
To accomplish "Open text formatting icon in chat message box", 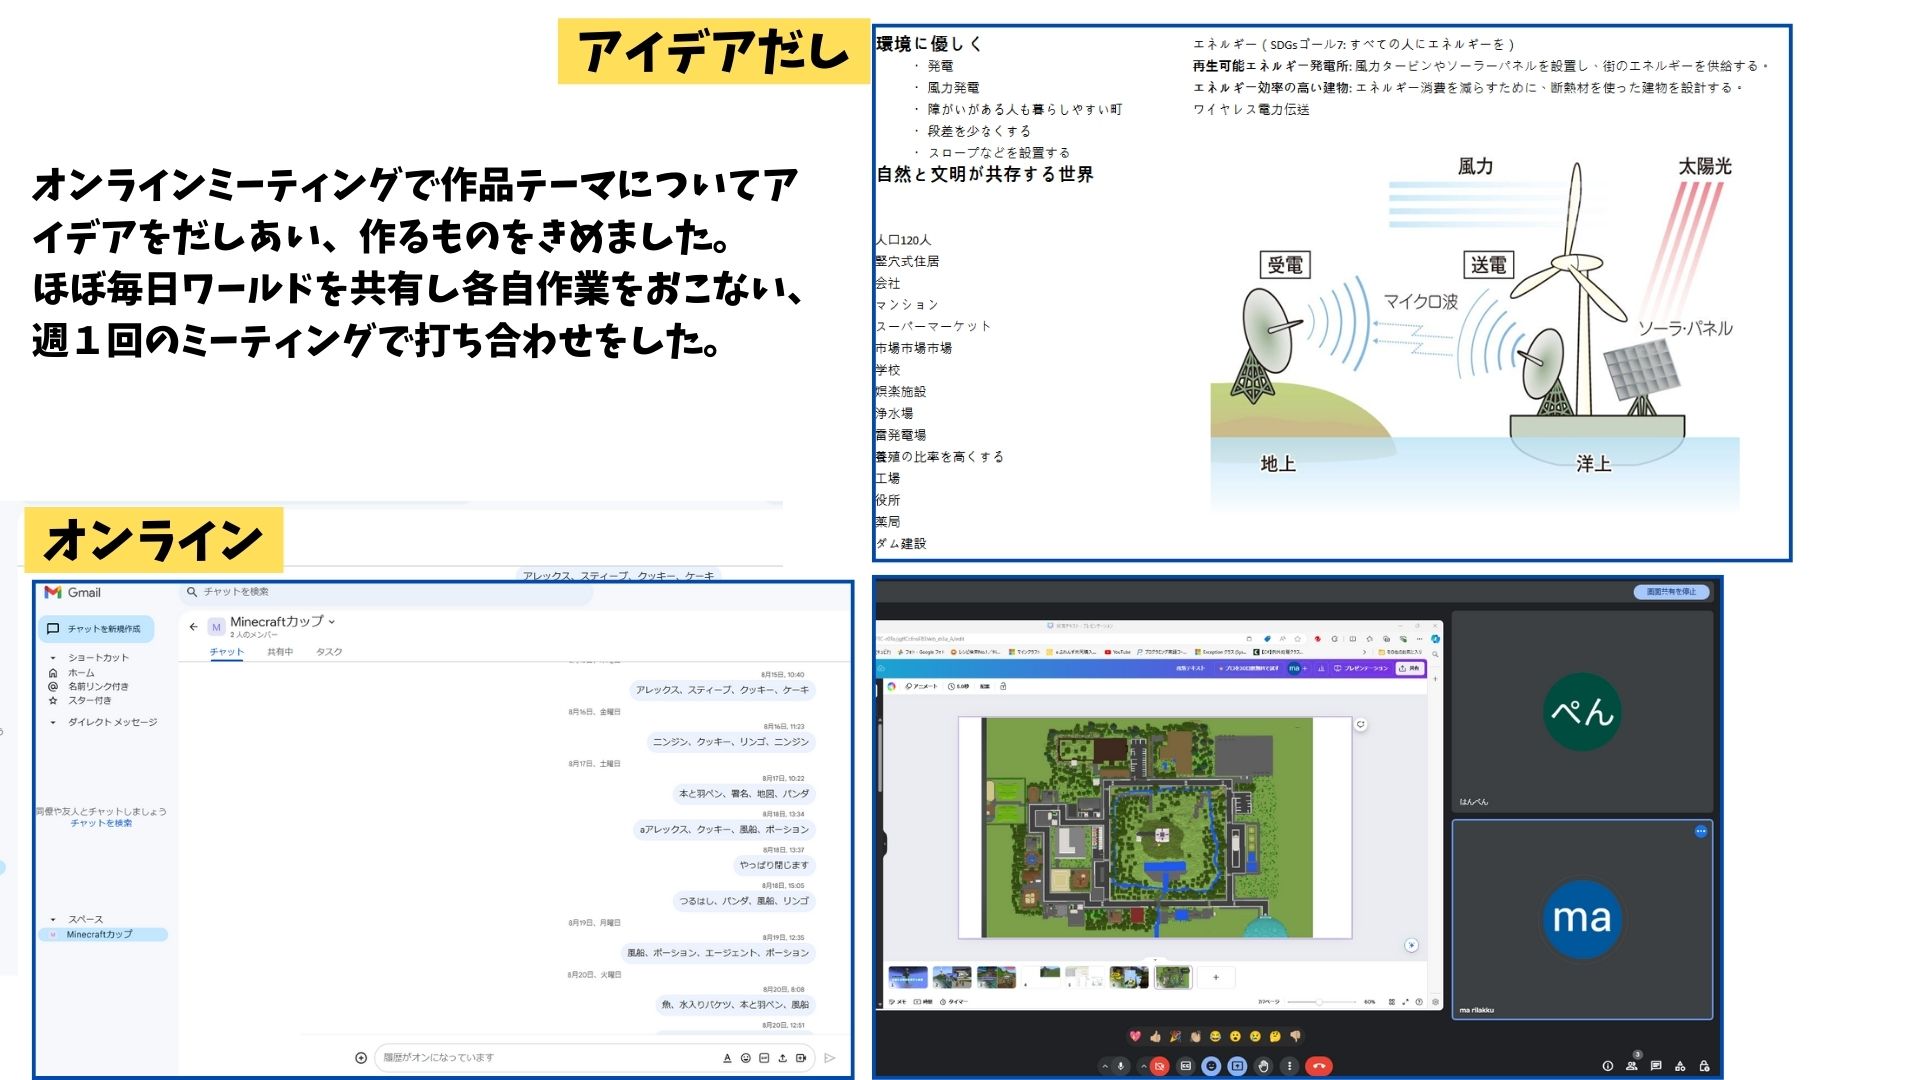I will (x=727, y=1058).
